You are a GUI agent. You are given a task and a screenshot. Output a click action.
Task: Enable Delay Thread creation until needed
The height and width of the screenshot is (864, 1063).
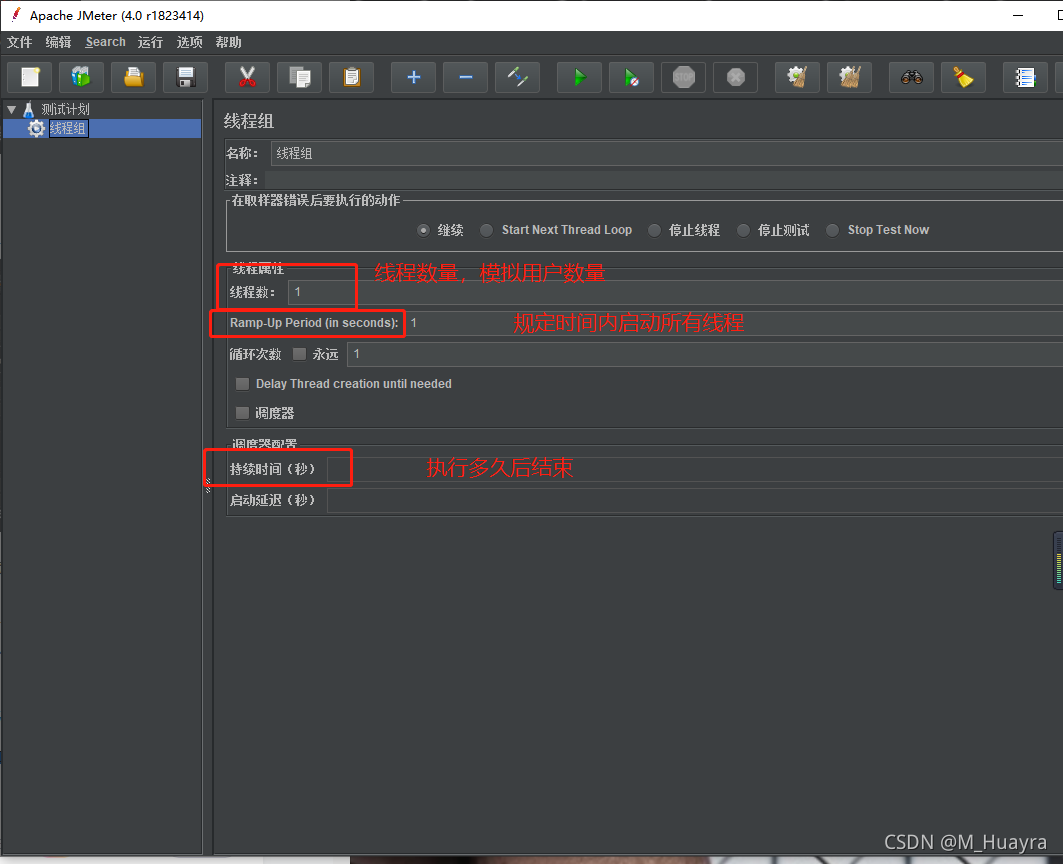tap(242, 384)
